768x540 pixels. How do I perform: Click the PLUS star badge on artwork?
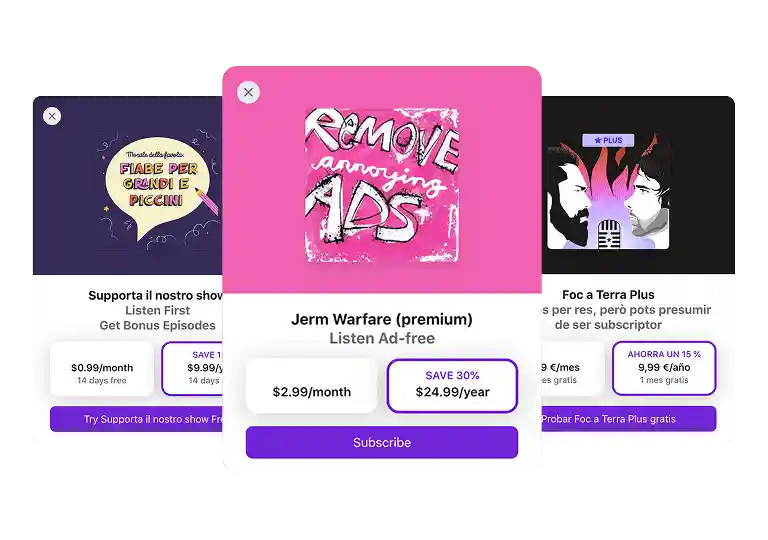click(608, 140)
